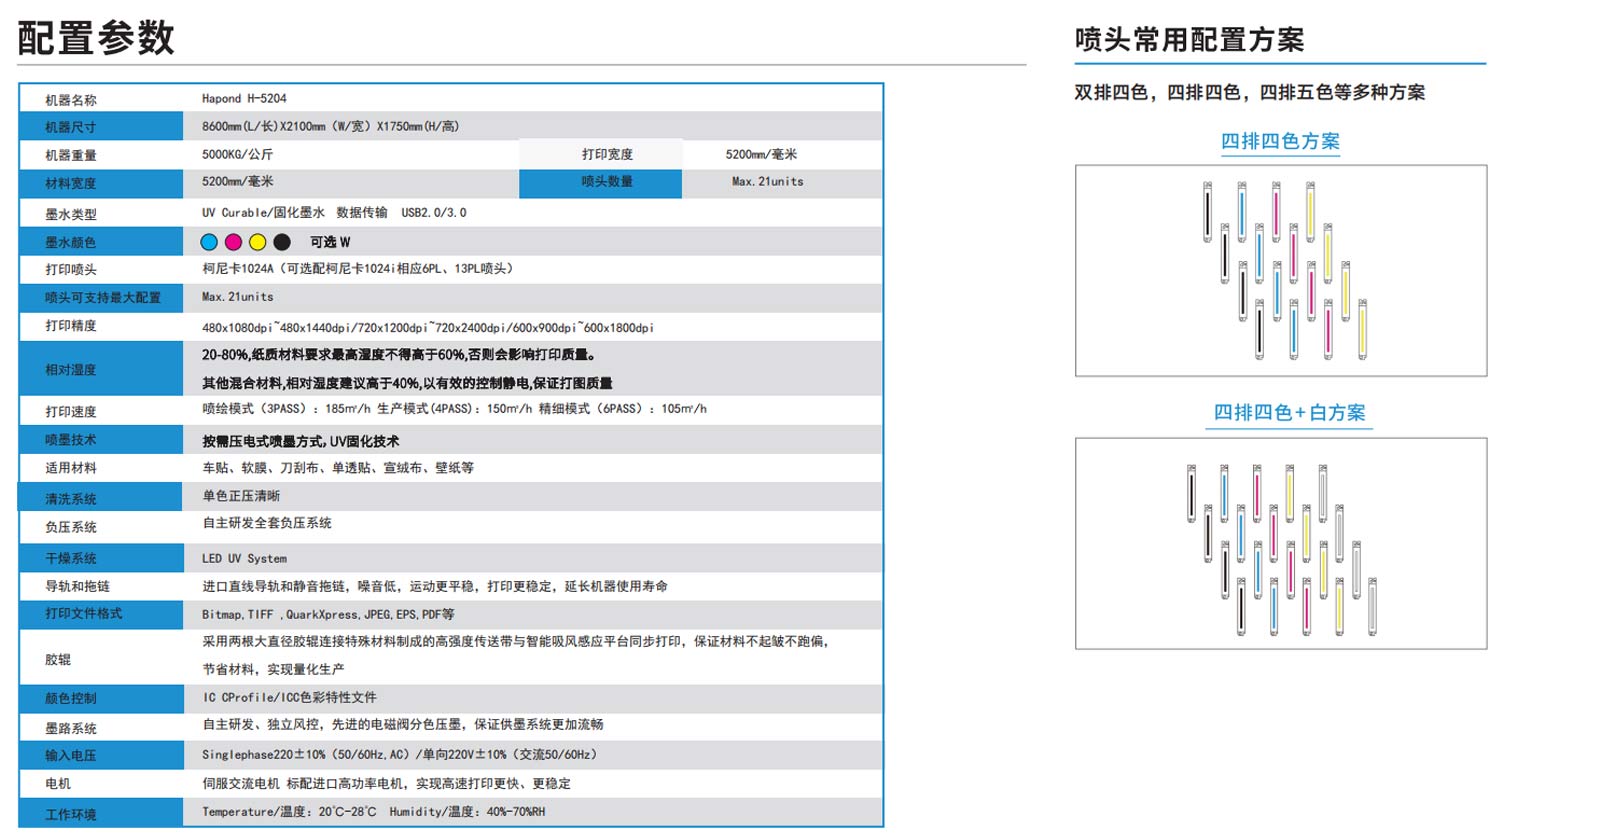Image resolution: width=1624 pixels, height=840 pixels.
Task: Select the 20-80% humidity requirement line
Action: coord(399,355)
